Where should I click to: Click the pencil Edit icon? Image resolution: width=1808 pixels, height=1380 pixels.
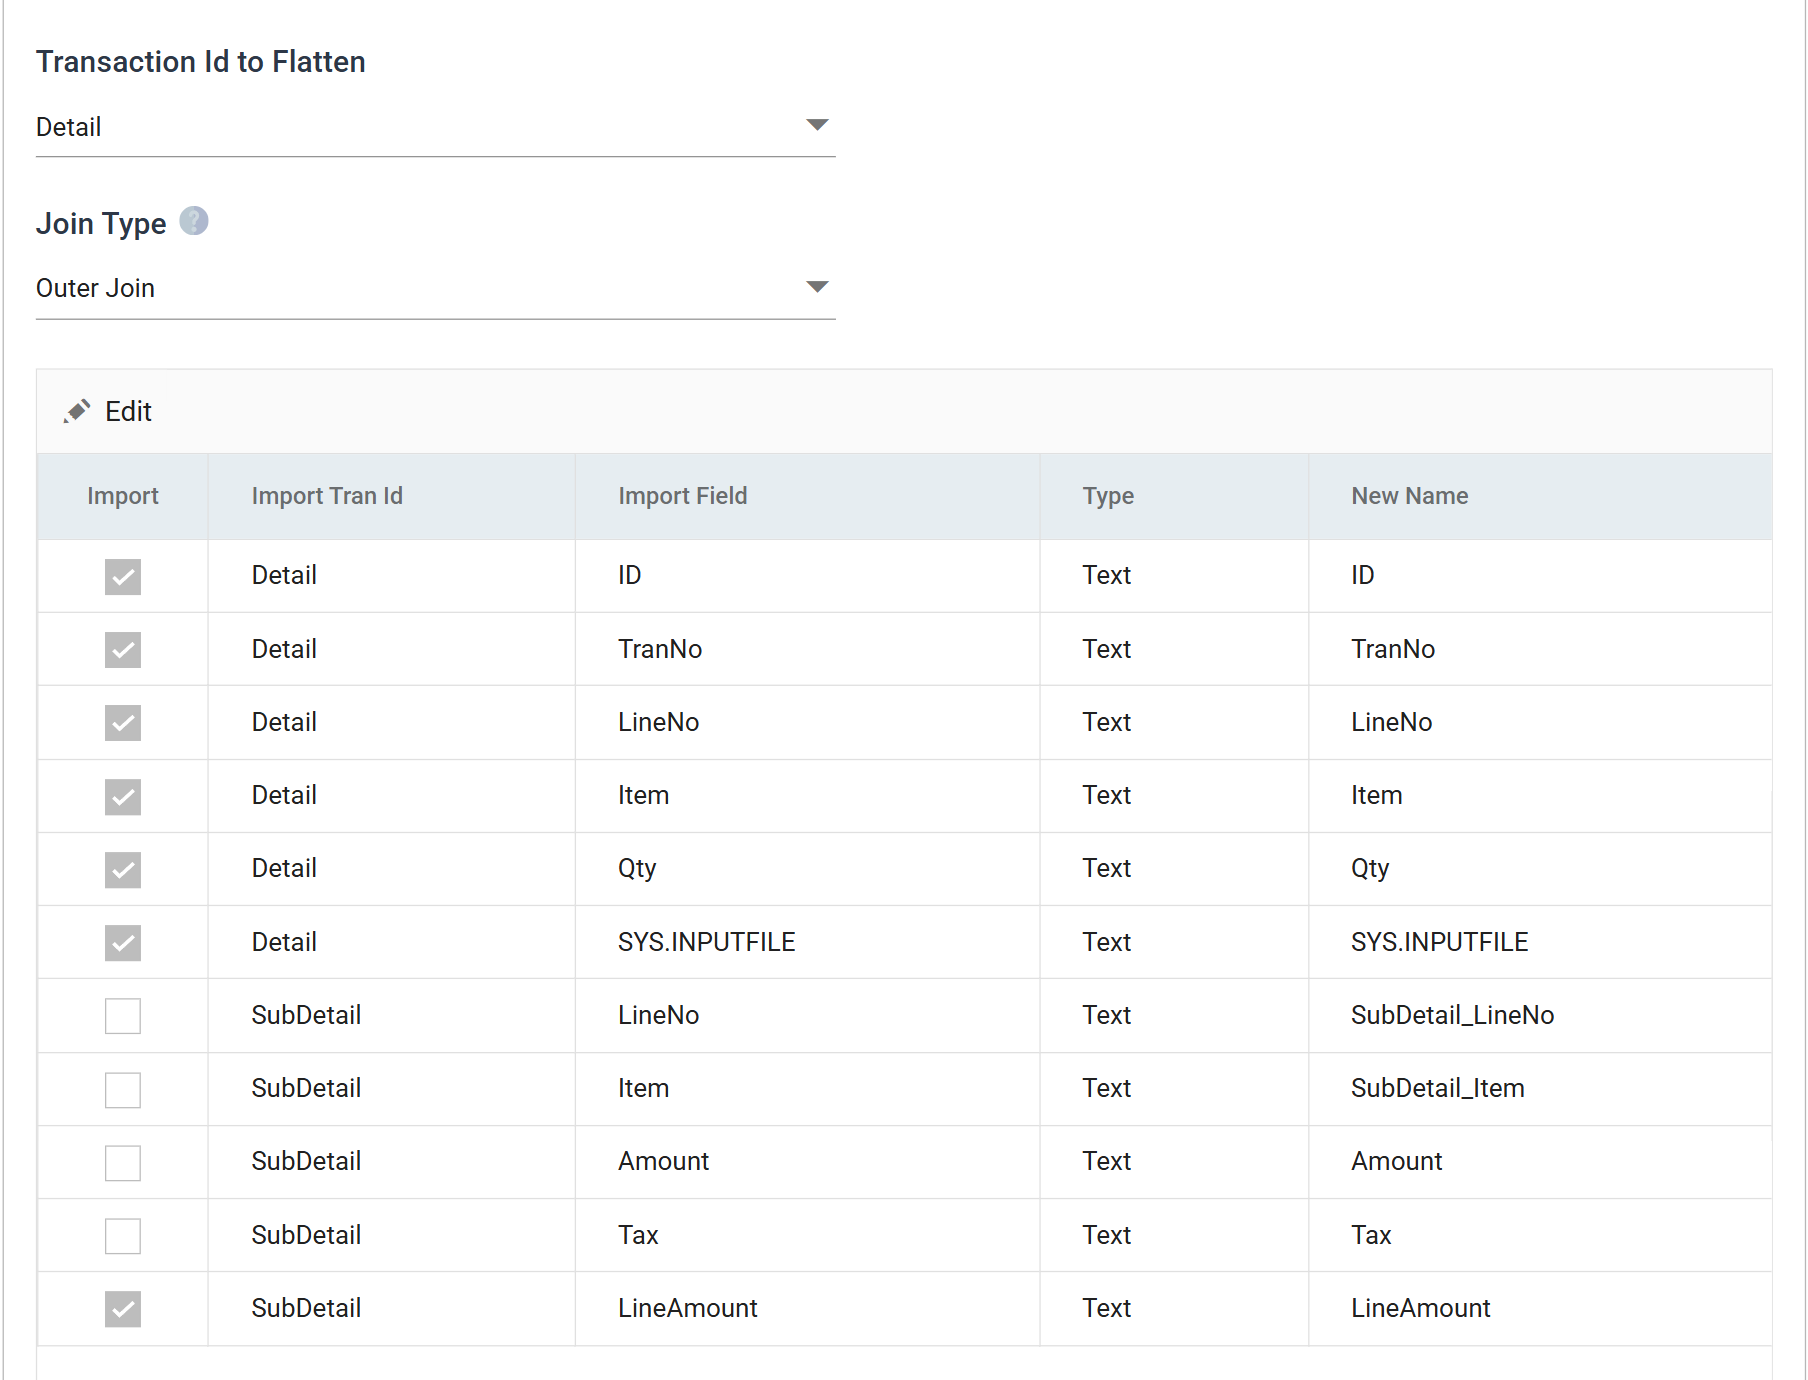point(77,411)
